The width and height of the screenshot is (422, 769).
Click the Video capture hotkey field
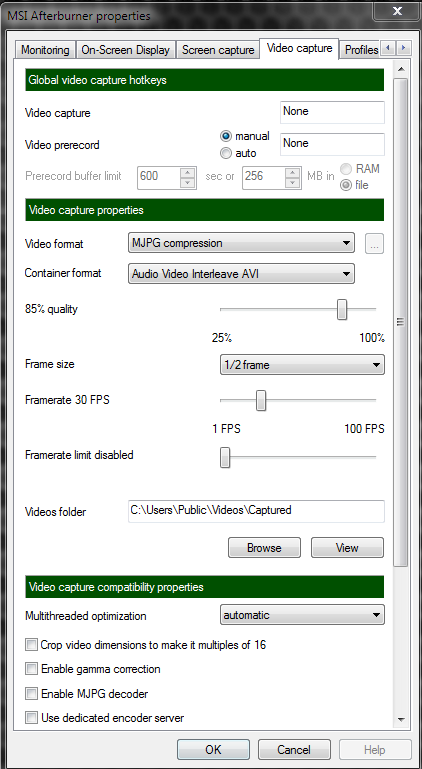click(332, 112)
